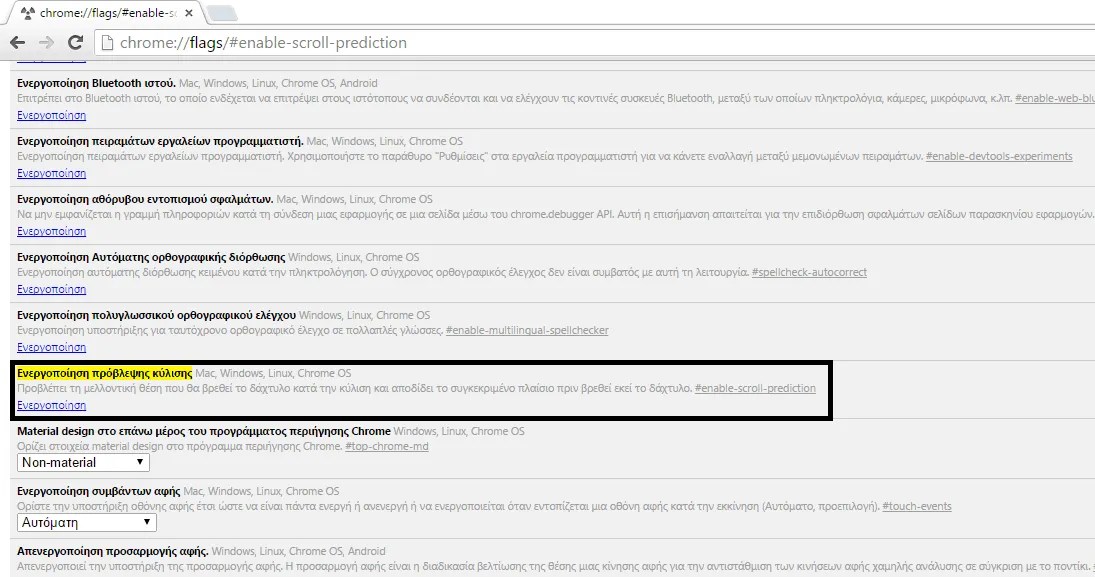Click title Ενεργοποίηση Αυτόματης ορθογραφικής διόρθωσης
1095x577 pixels.
(151, 257)
